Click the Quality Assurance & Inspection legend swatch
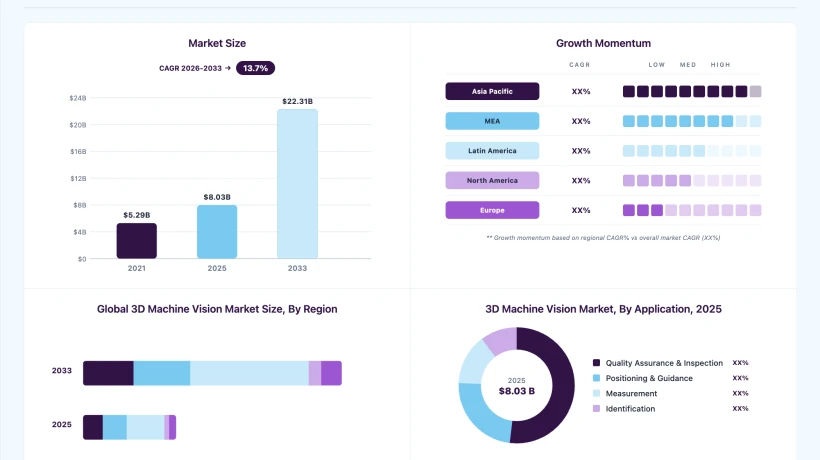820x460 pixels. tap(596, 363)
